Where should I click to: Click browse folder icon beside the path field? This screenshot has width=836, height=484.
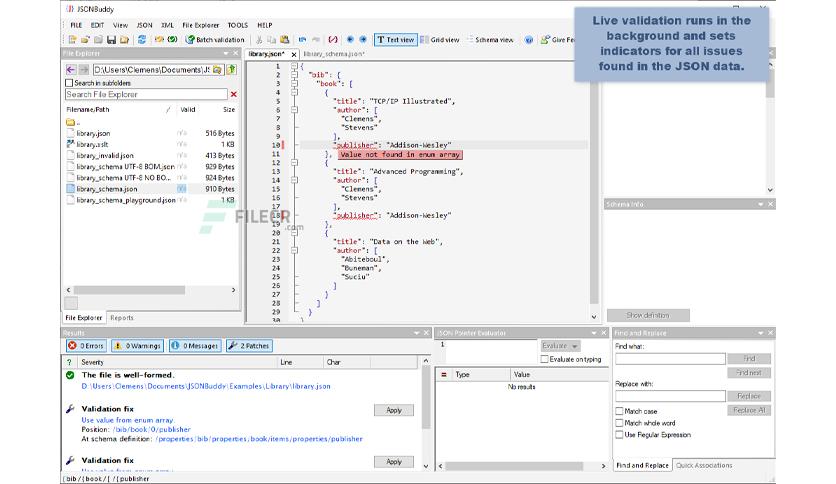(217, 70)
